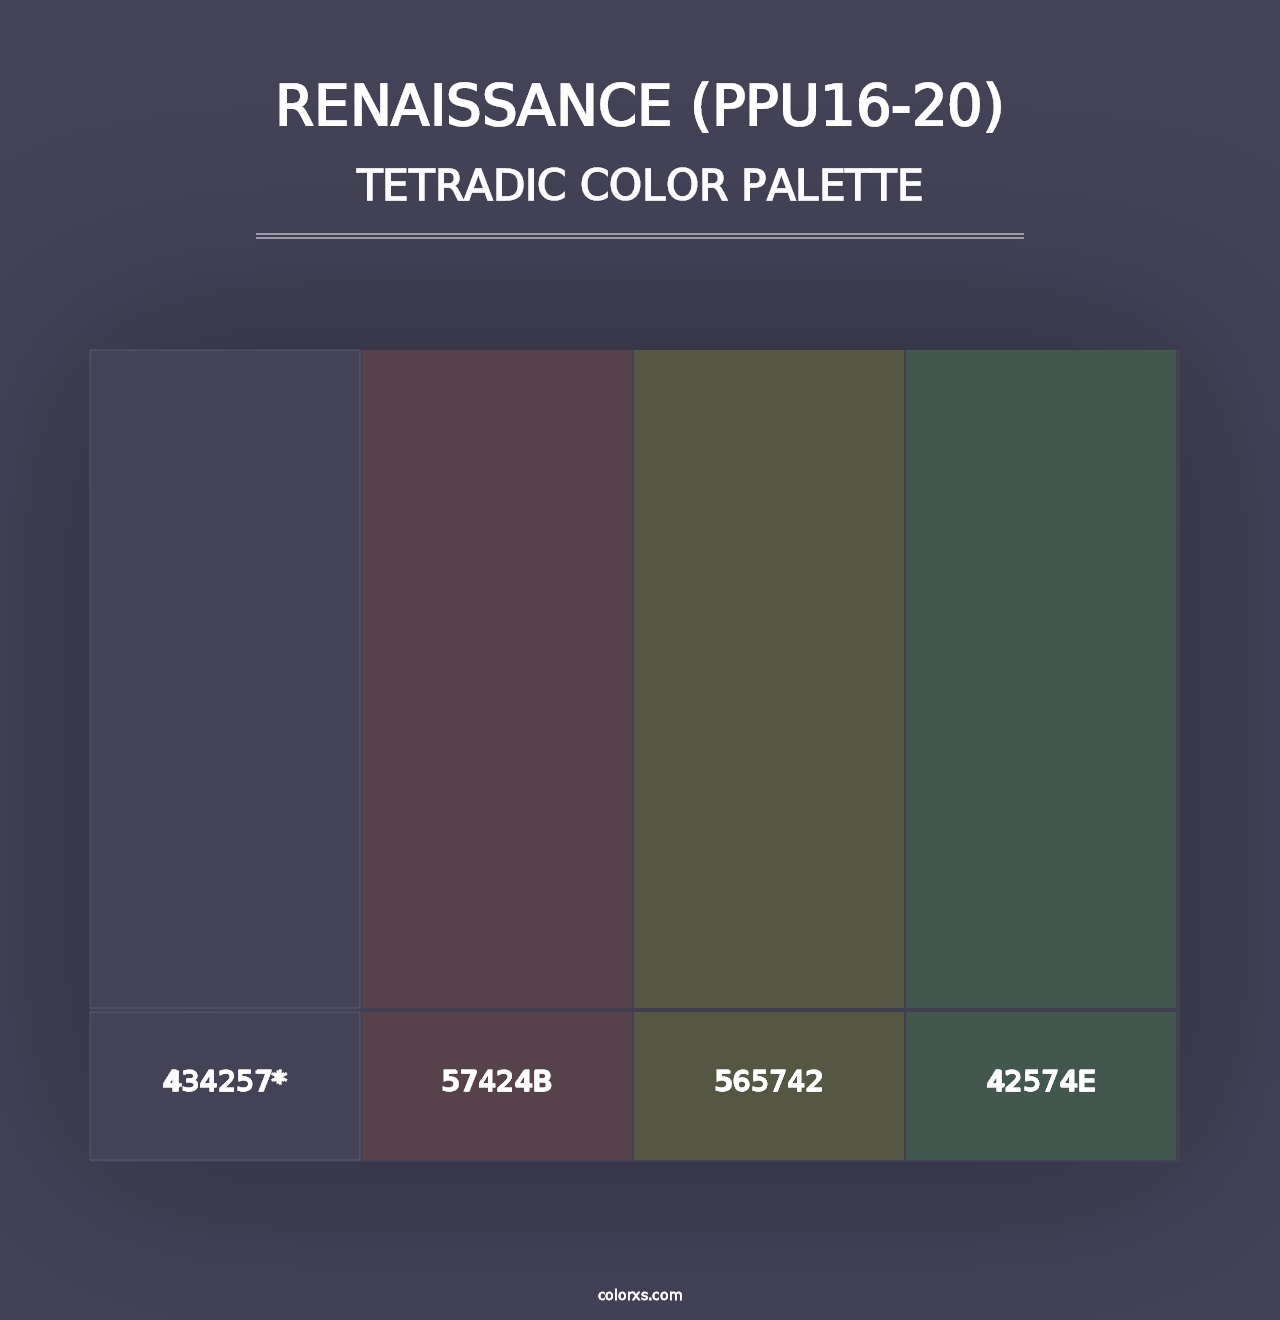Select the hex code text 434257*
Screen dimensions: 1280x1320
click(x=225, y=1081)
